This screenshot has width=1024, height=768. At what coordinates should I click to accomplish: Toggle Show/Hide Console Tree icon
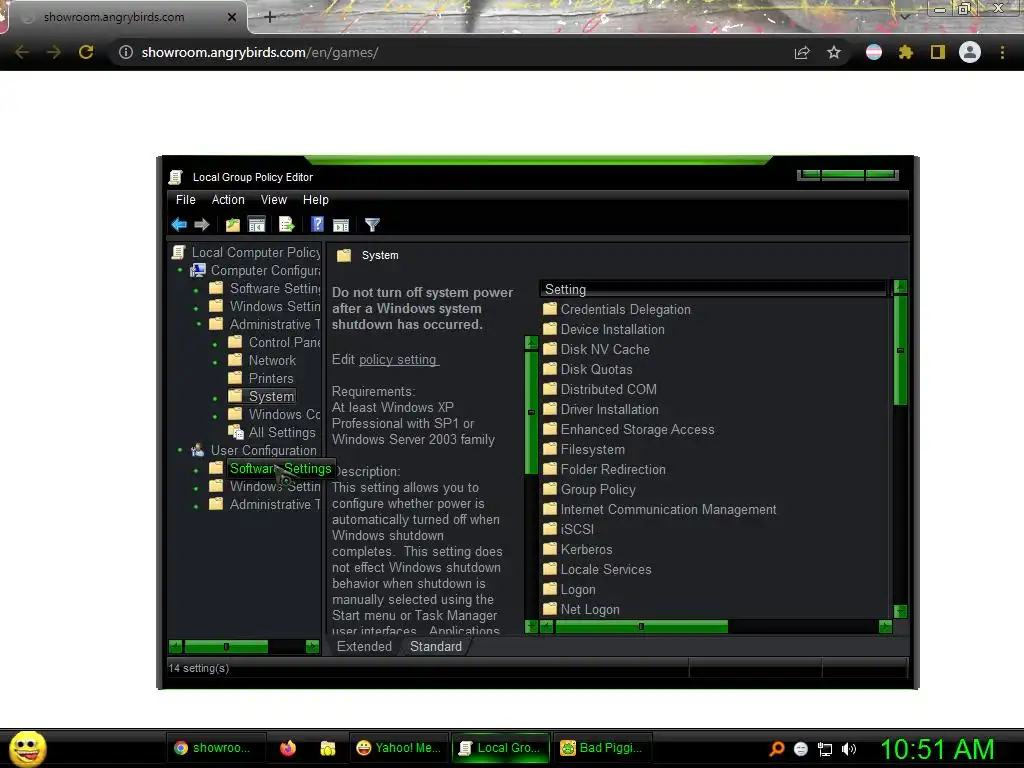pyautogui.click(x=257, y=225)
